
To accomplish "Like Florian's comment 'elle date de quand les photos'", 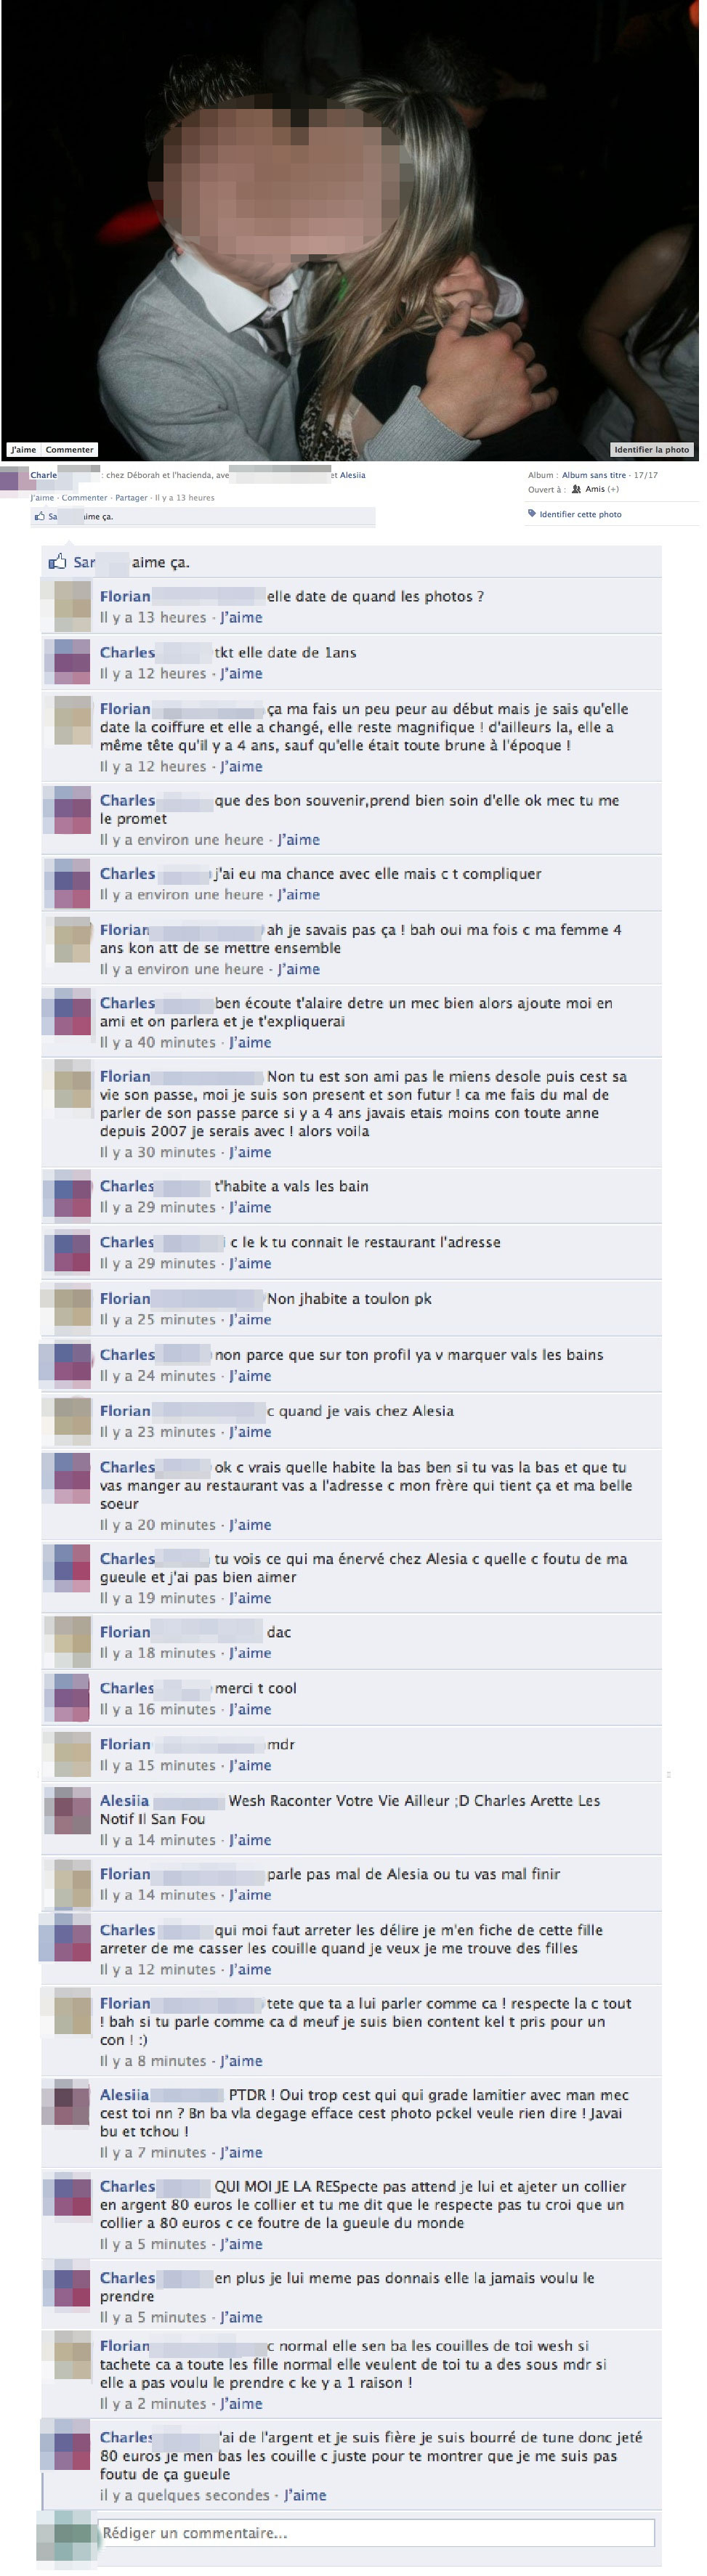I will click(x=241, y=617).
